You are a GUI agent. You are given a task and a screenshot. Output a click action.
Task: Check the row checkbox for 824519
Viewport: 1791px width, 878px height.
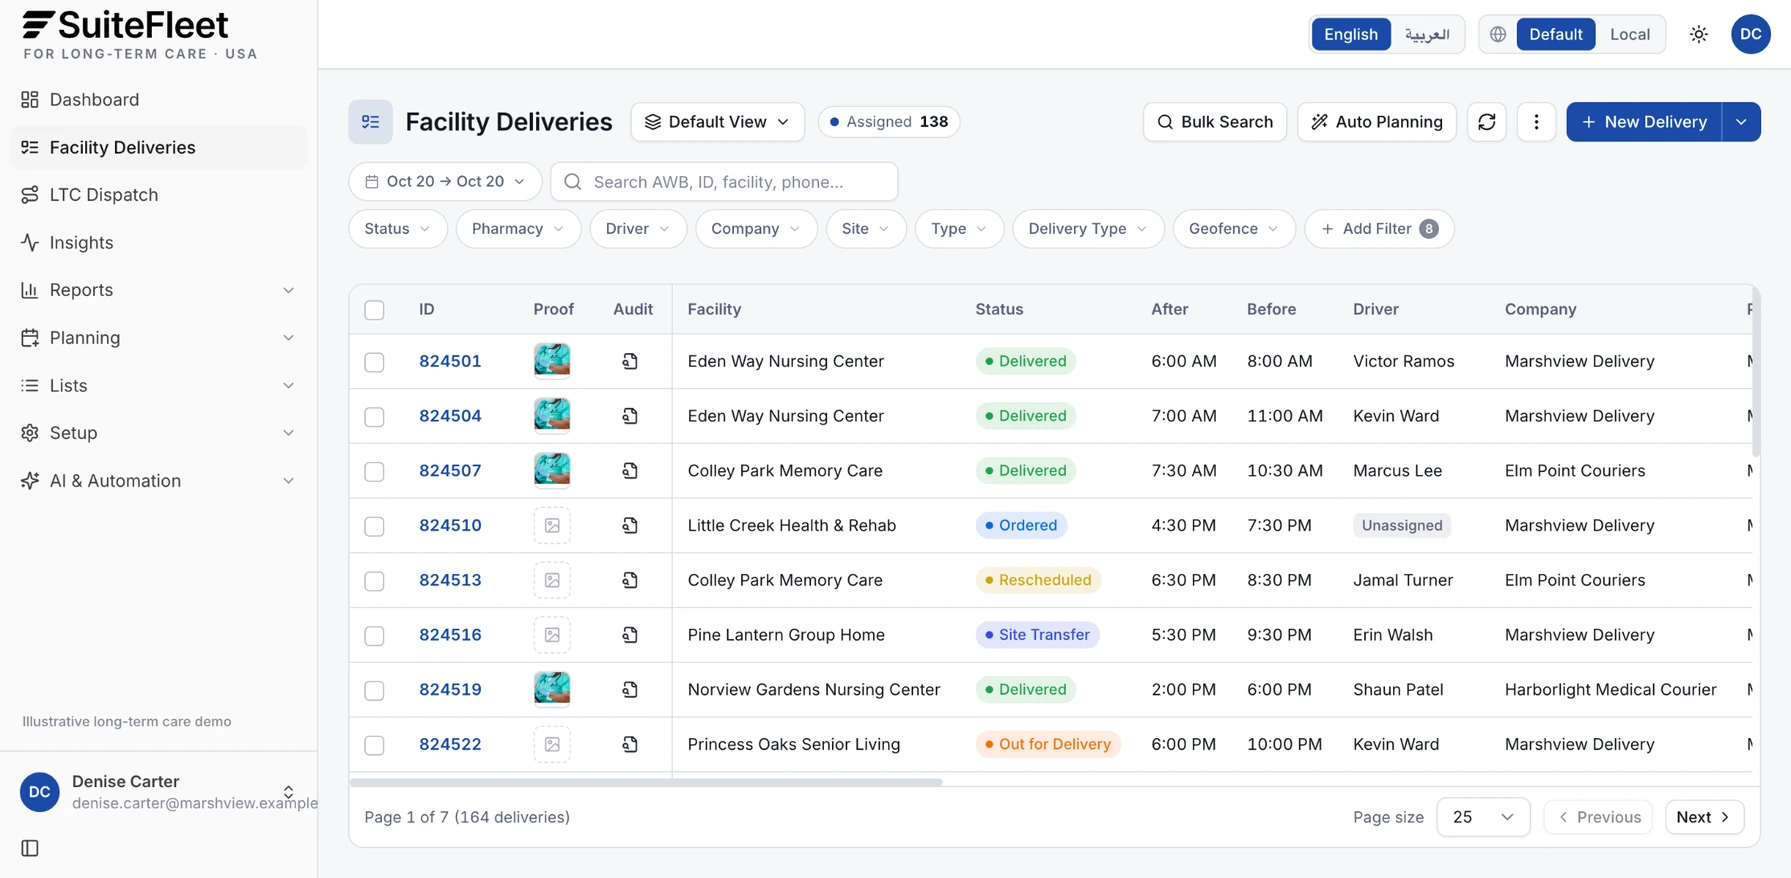374,691
